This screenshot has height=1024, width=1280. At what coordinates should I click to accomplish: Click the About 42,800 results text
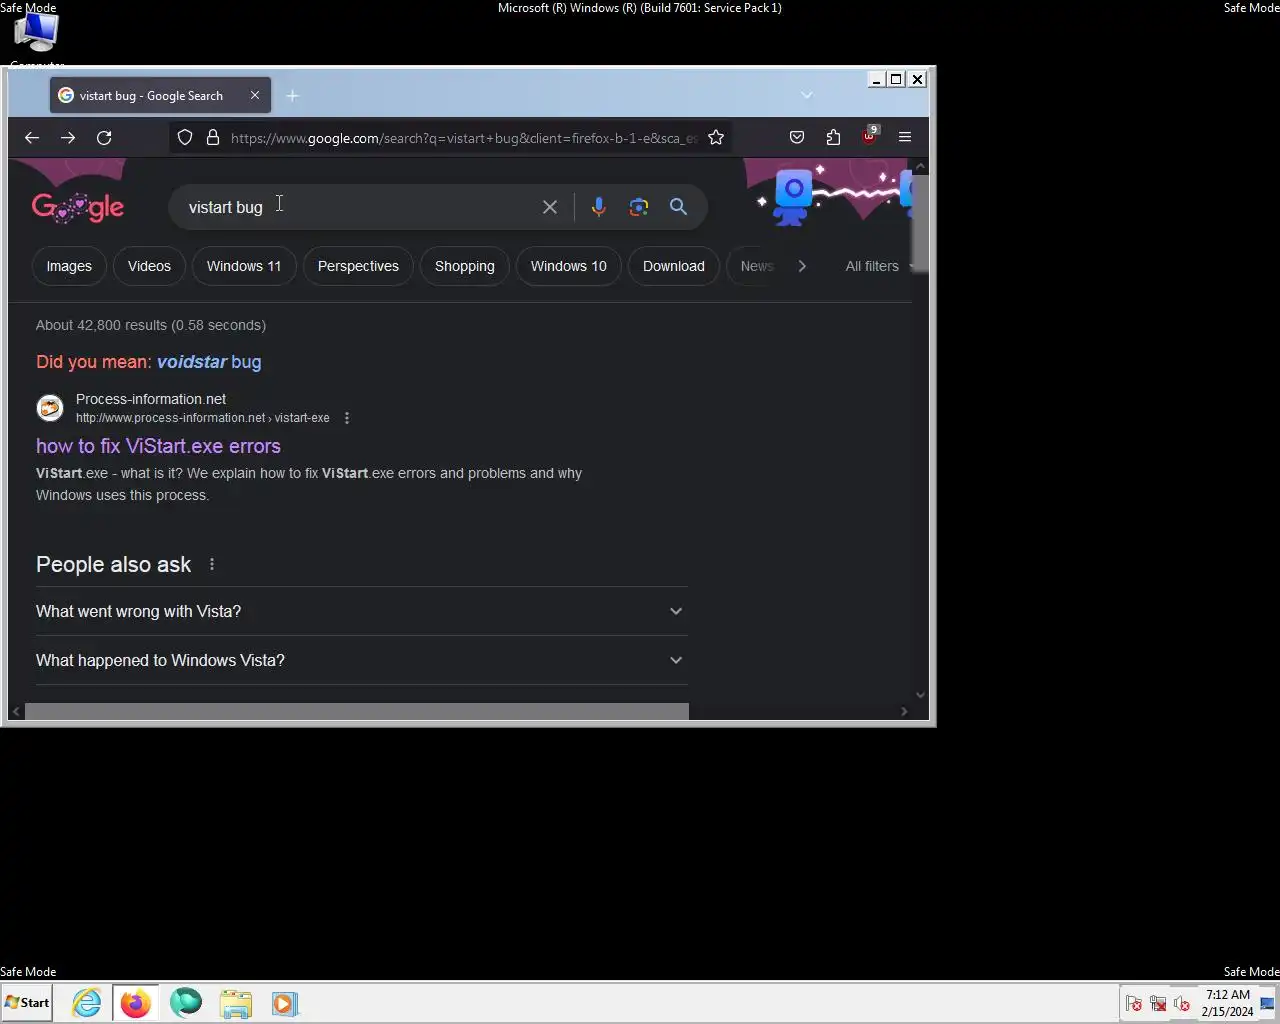click(x=151, y=325)
